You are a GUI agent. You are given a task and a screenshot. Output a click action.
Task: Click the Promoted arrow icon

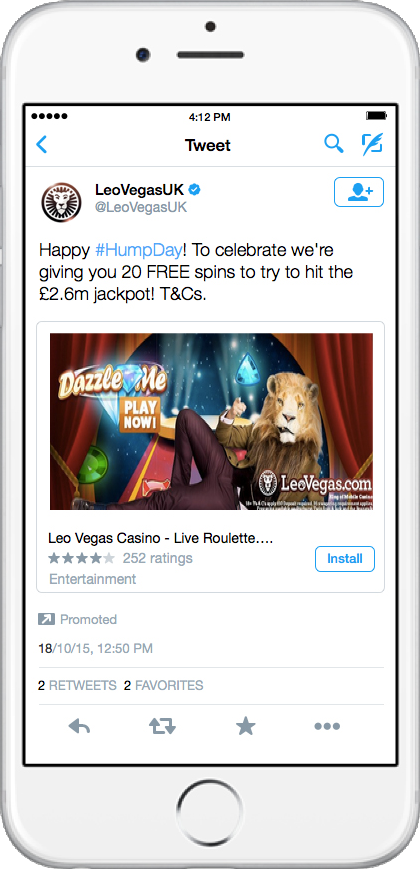(x=46, y=619)
